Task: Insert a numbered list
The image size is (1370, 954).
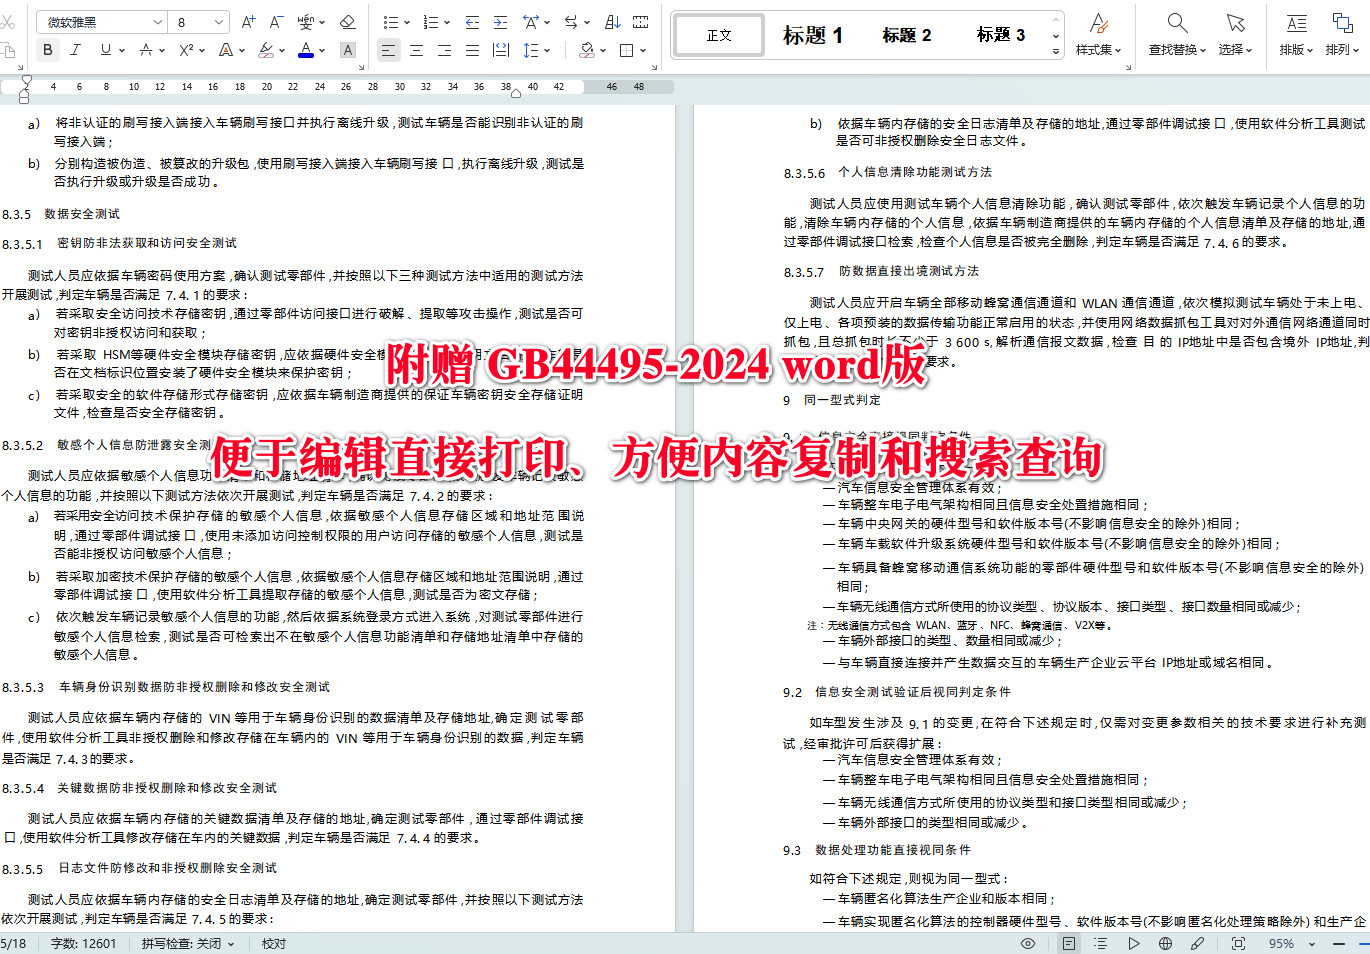Action: pyautogui.click(x=430, y=22)
